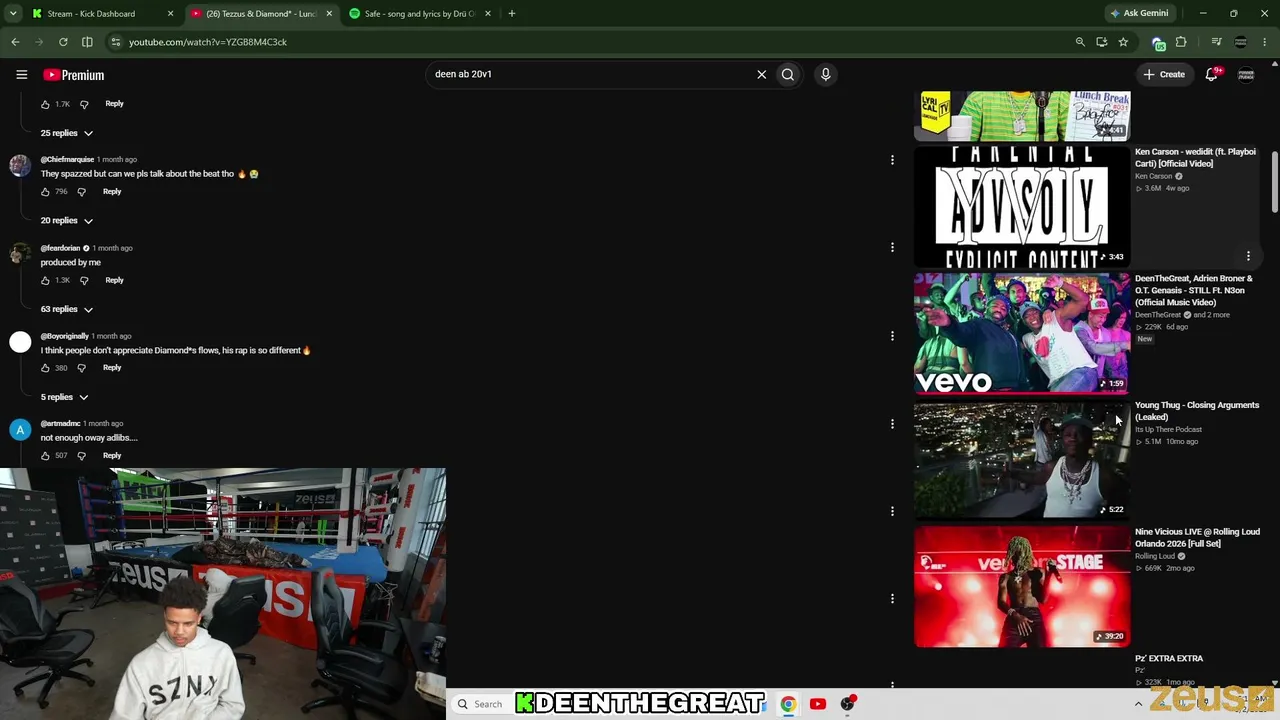Close the Spotify Safe song tab
Viewport: 1280px width, 720px height.
click(x=488, y=14)
